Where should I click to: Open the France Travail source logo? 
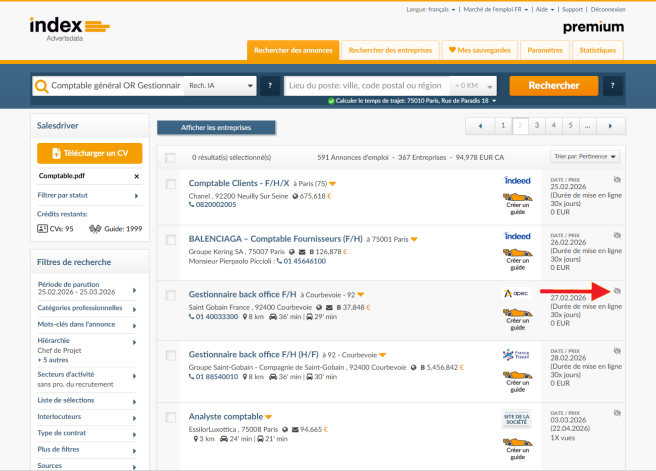pyautogui.click(x=516, y=355)
